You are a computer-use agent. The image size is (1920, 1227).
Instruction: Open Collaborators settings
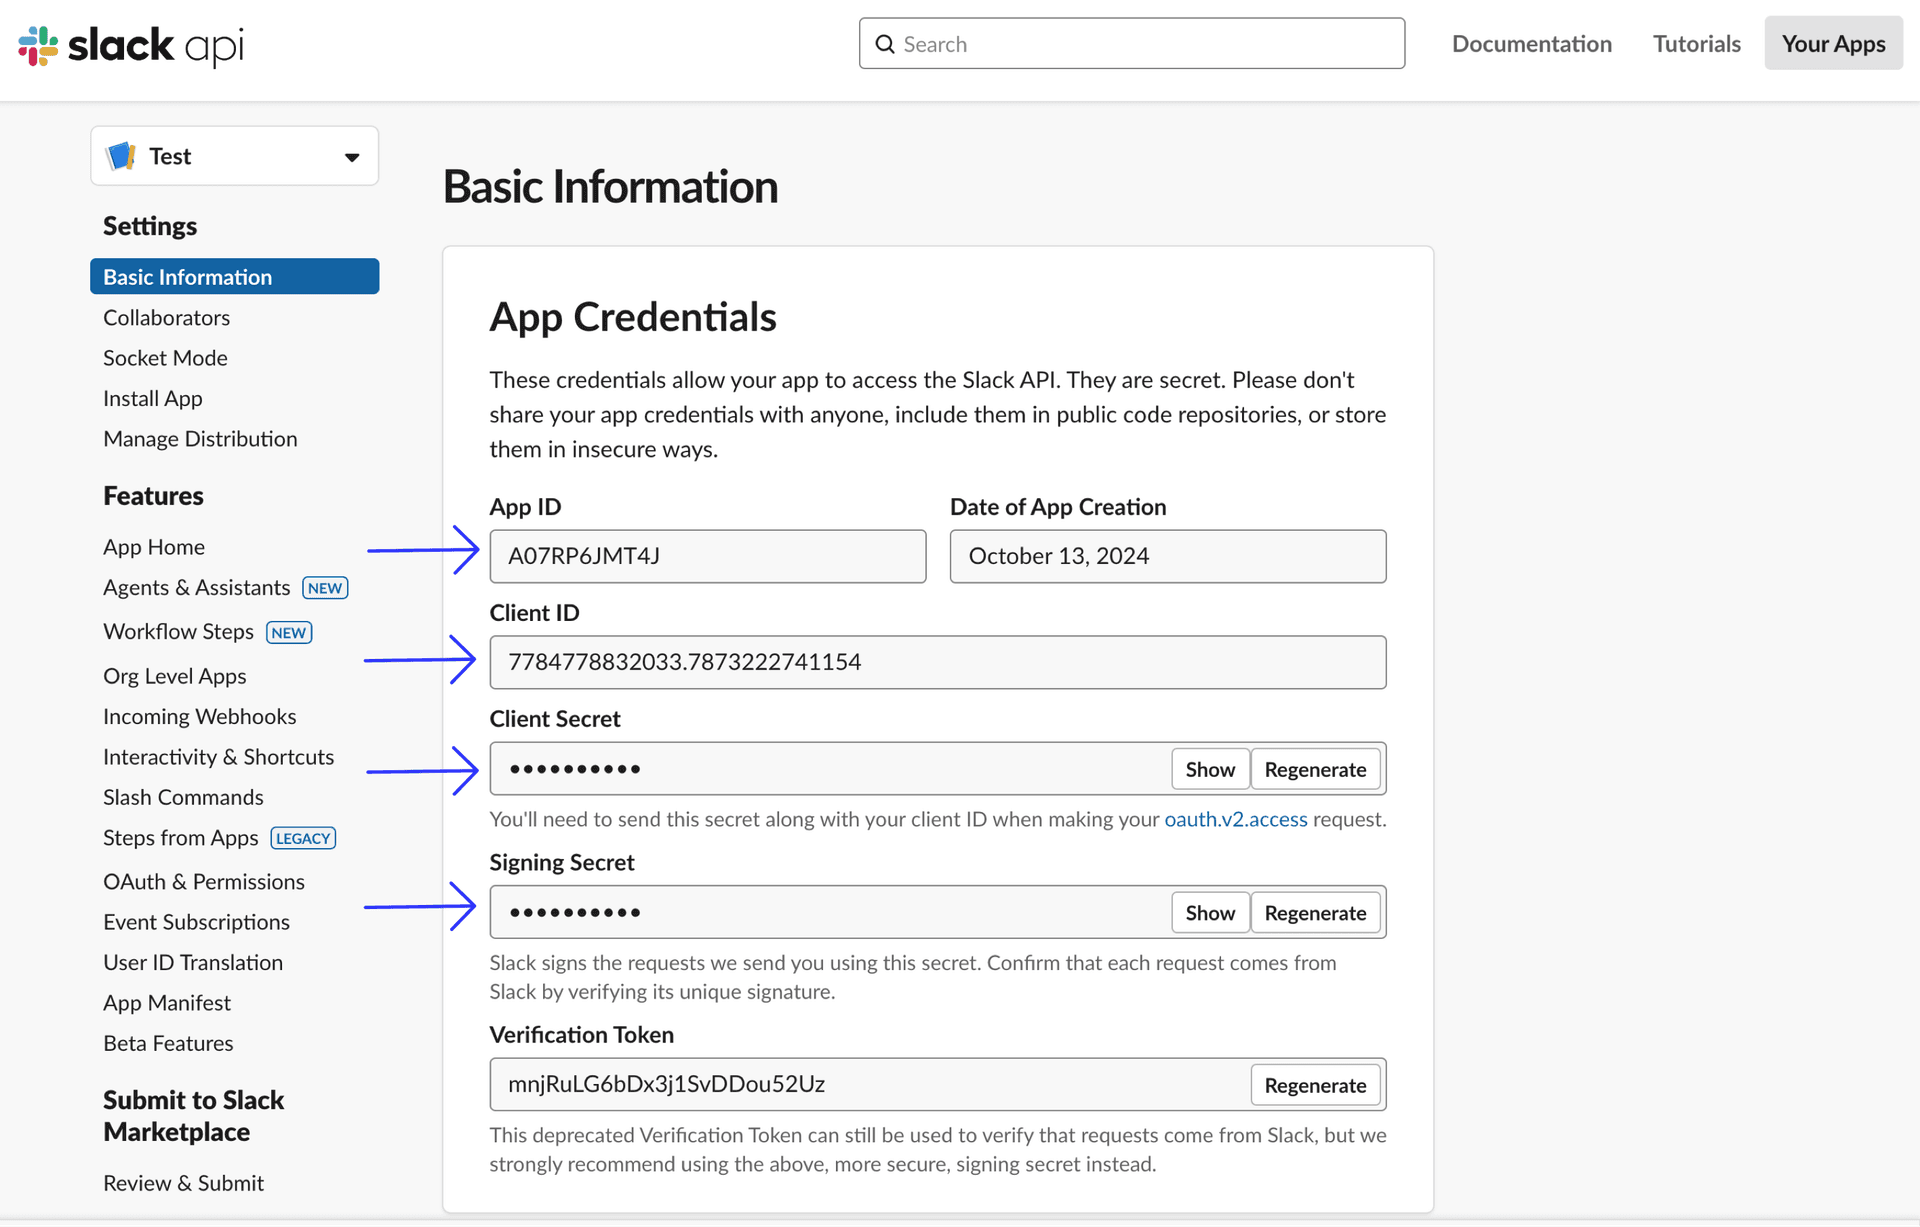tap(166, 317)
